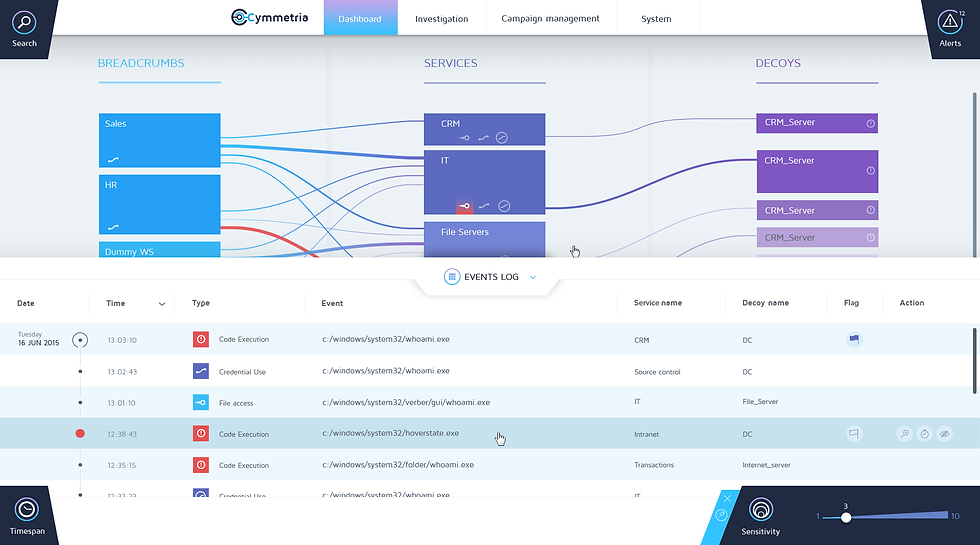Toggle the flag on the 13:03:10 CRM row

[854, 339]
